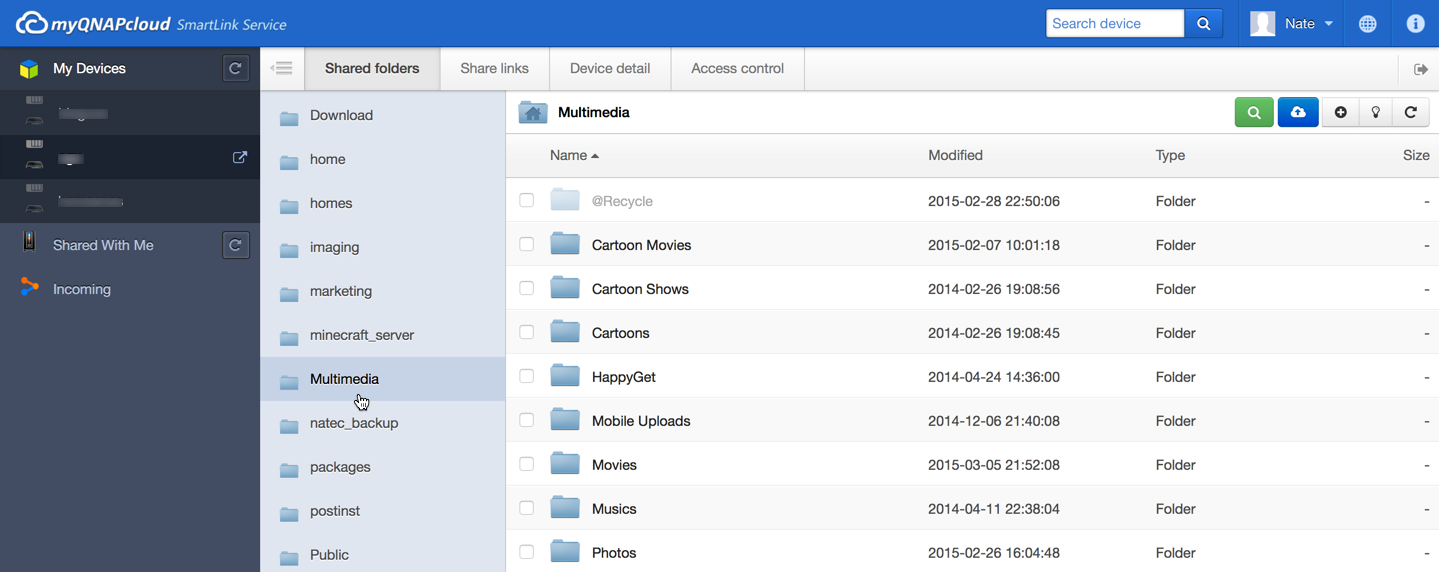Click the blue cloud upload button
This screenshot has height=572, width=1439.
(x=1298, y=113)
